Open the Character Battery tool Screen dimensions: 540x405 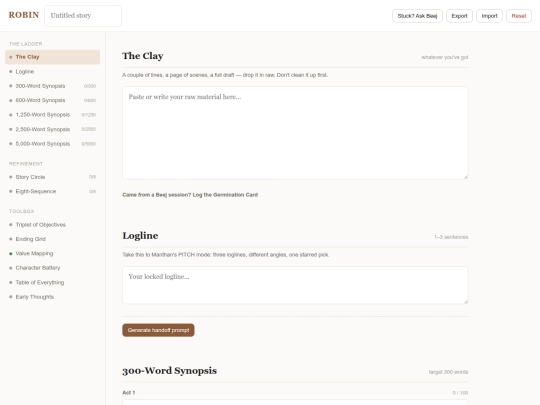click(52, 268)
